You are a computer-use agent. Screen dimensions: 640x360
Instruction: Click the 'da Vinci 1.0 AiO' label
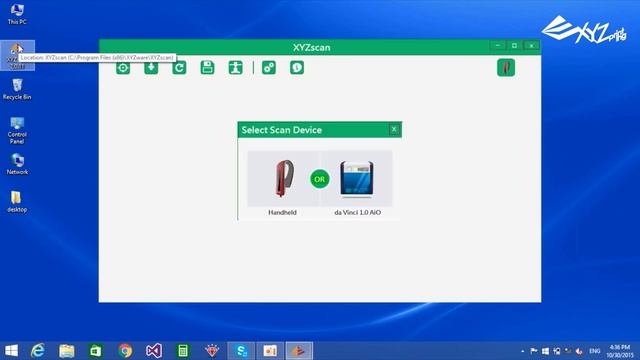358,212
